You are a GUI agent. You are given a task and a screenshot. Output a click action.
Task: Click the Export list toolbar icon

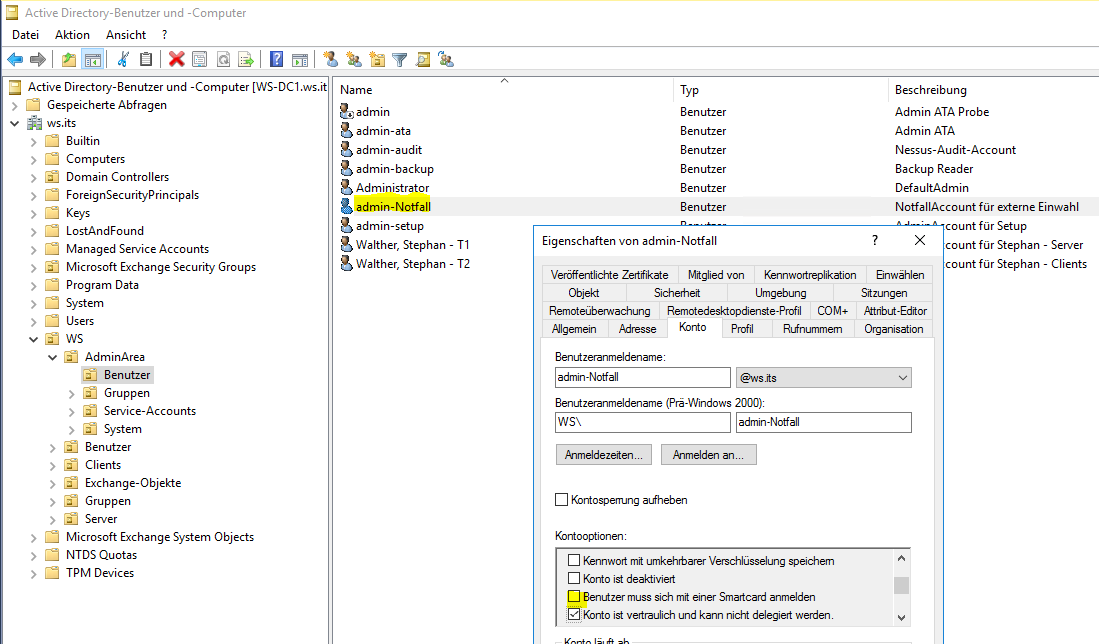click(246, 60)
